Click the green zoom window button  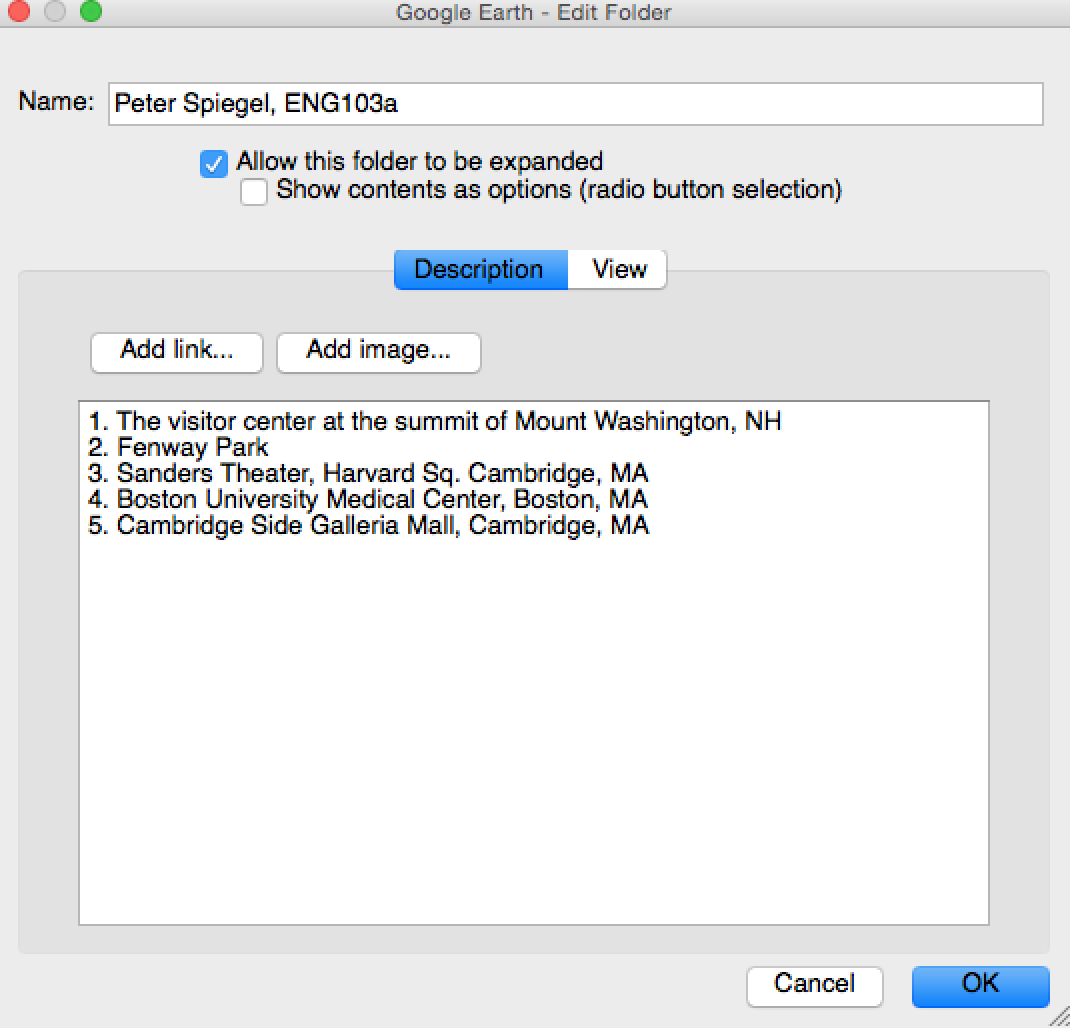[91, 13]
